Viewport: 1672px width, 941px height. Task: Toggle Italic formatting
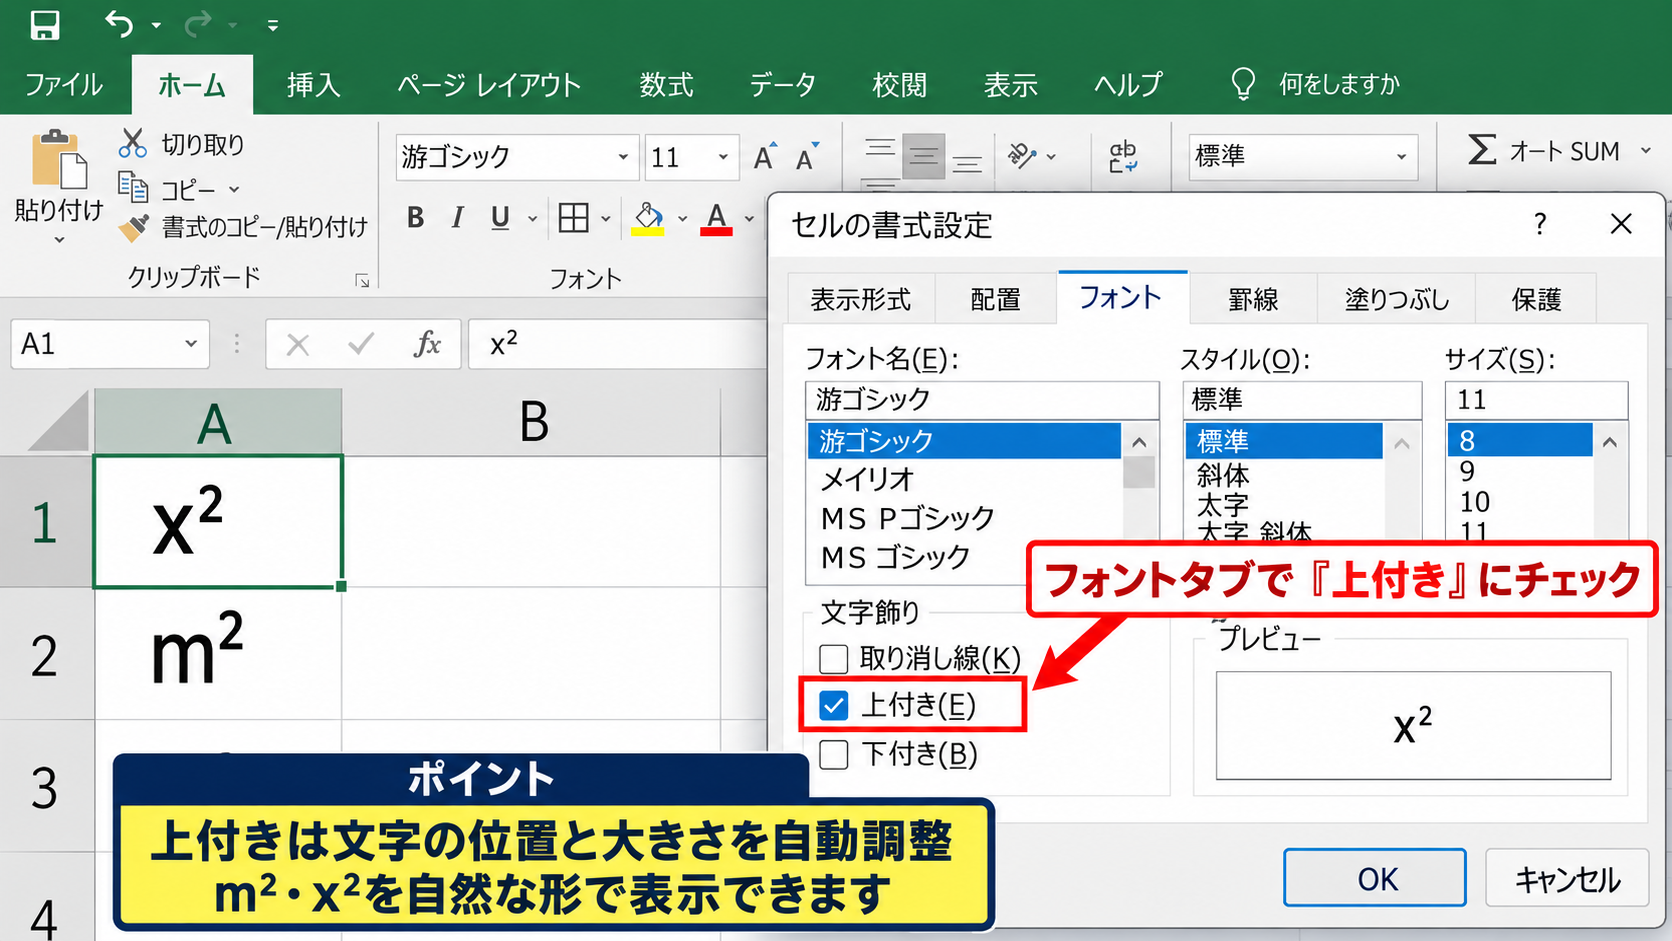(x=457, y=218)
